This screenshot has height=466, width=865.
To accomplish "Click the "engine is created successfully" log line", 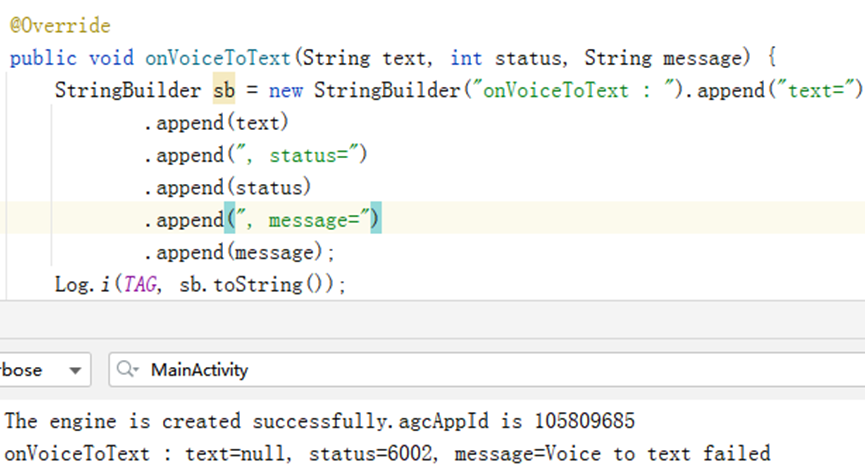I will [x=319, y=421].
